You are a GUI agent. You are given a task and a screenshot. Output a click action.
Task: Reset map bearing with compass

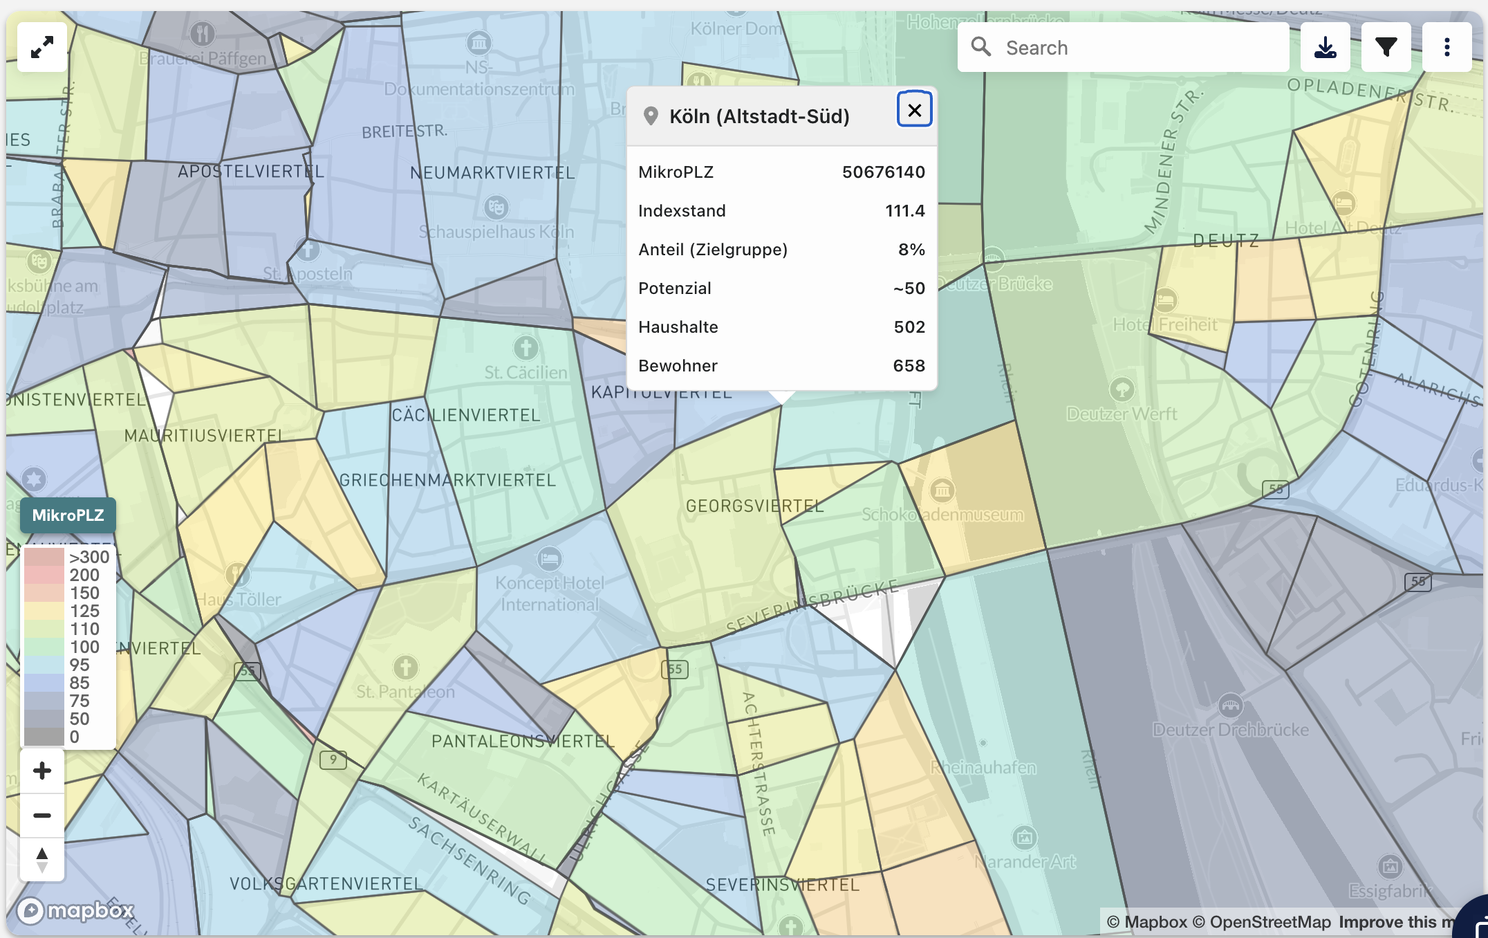pyautogui.click(x=42, y=860)
